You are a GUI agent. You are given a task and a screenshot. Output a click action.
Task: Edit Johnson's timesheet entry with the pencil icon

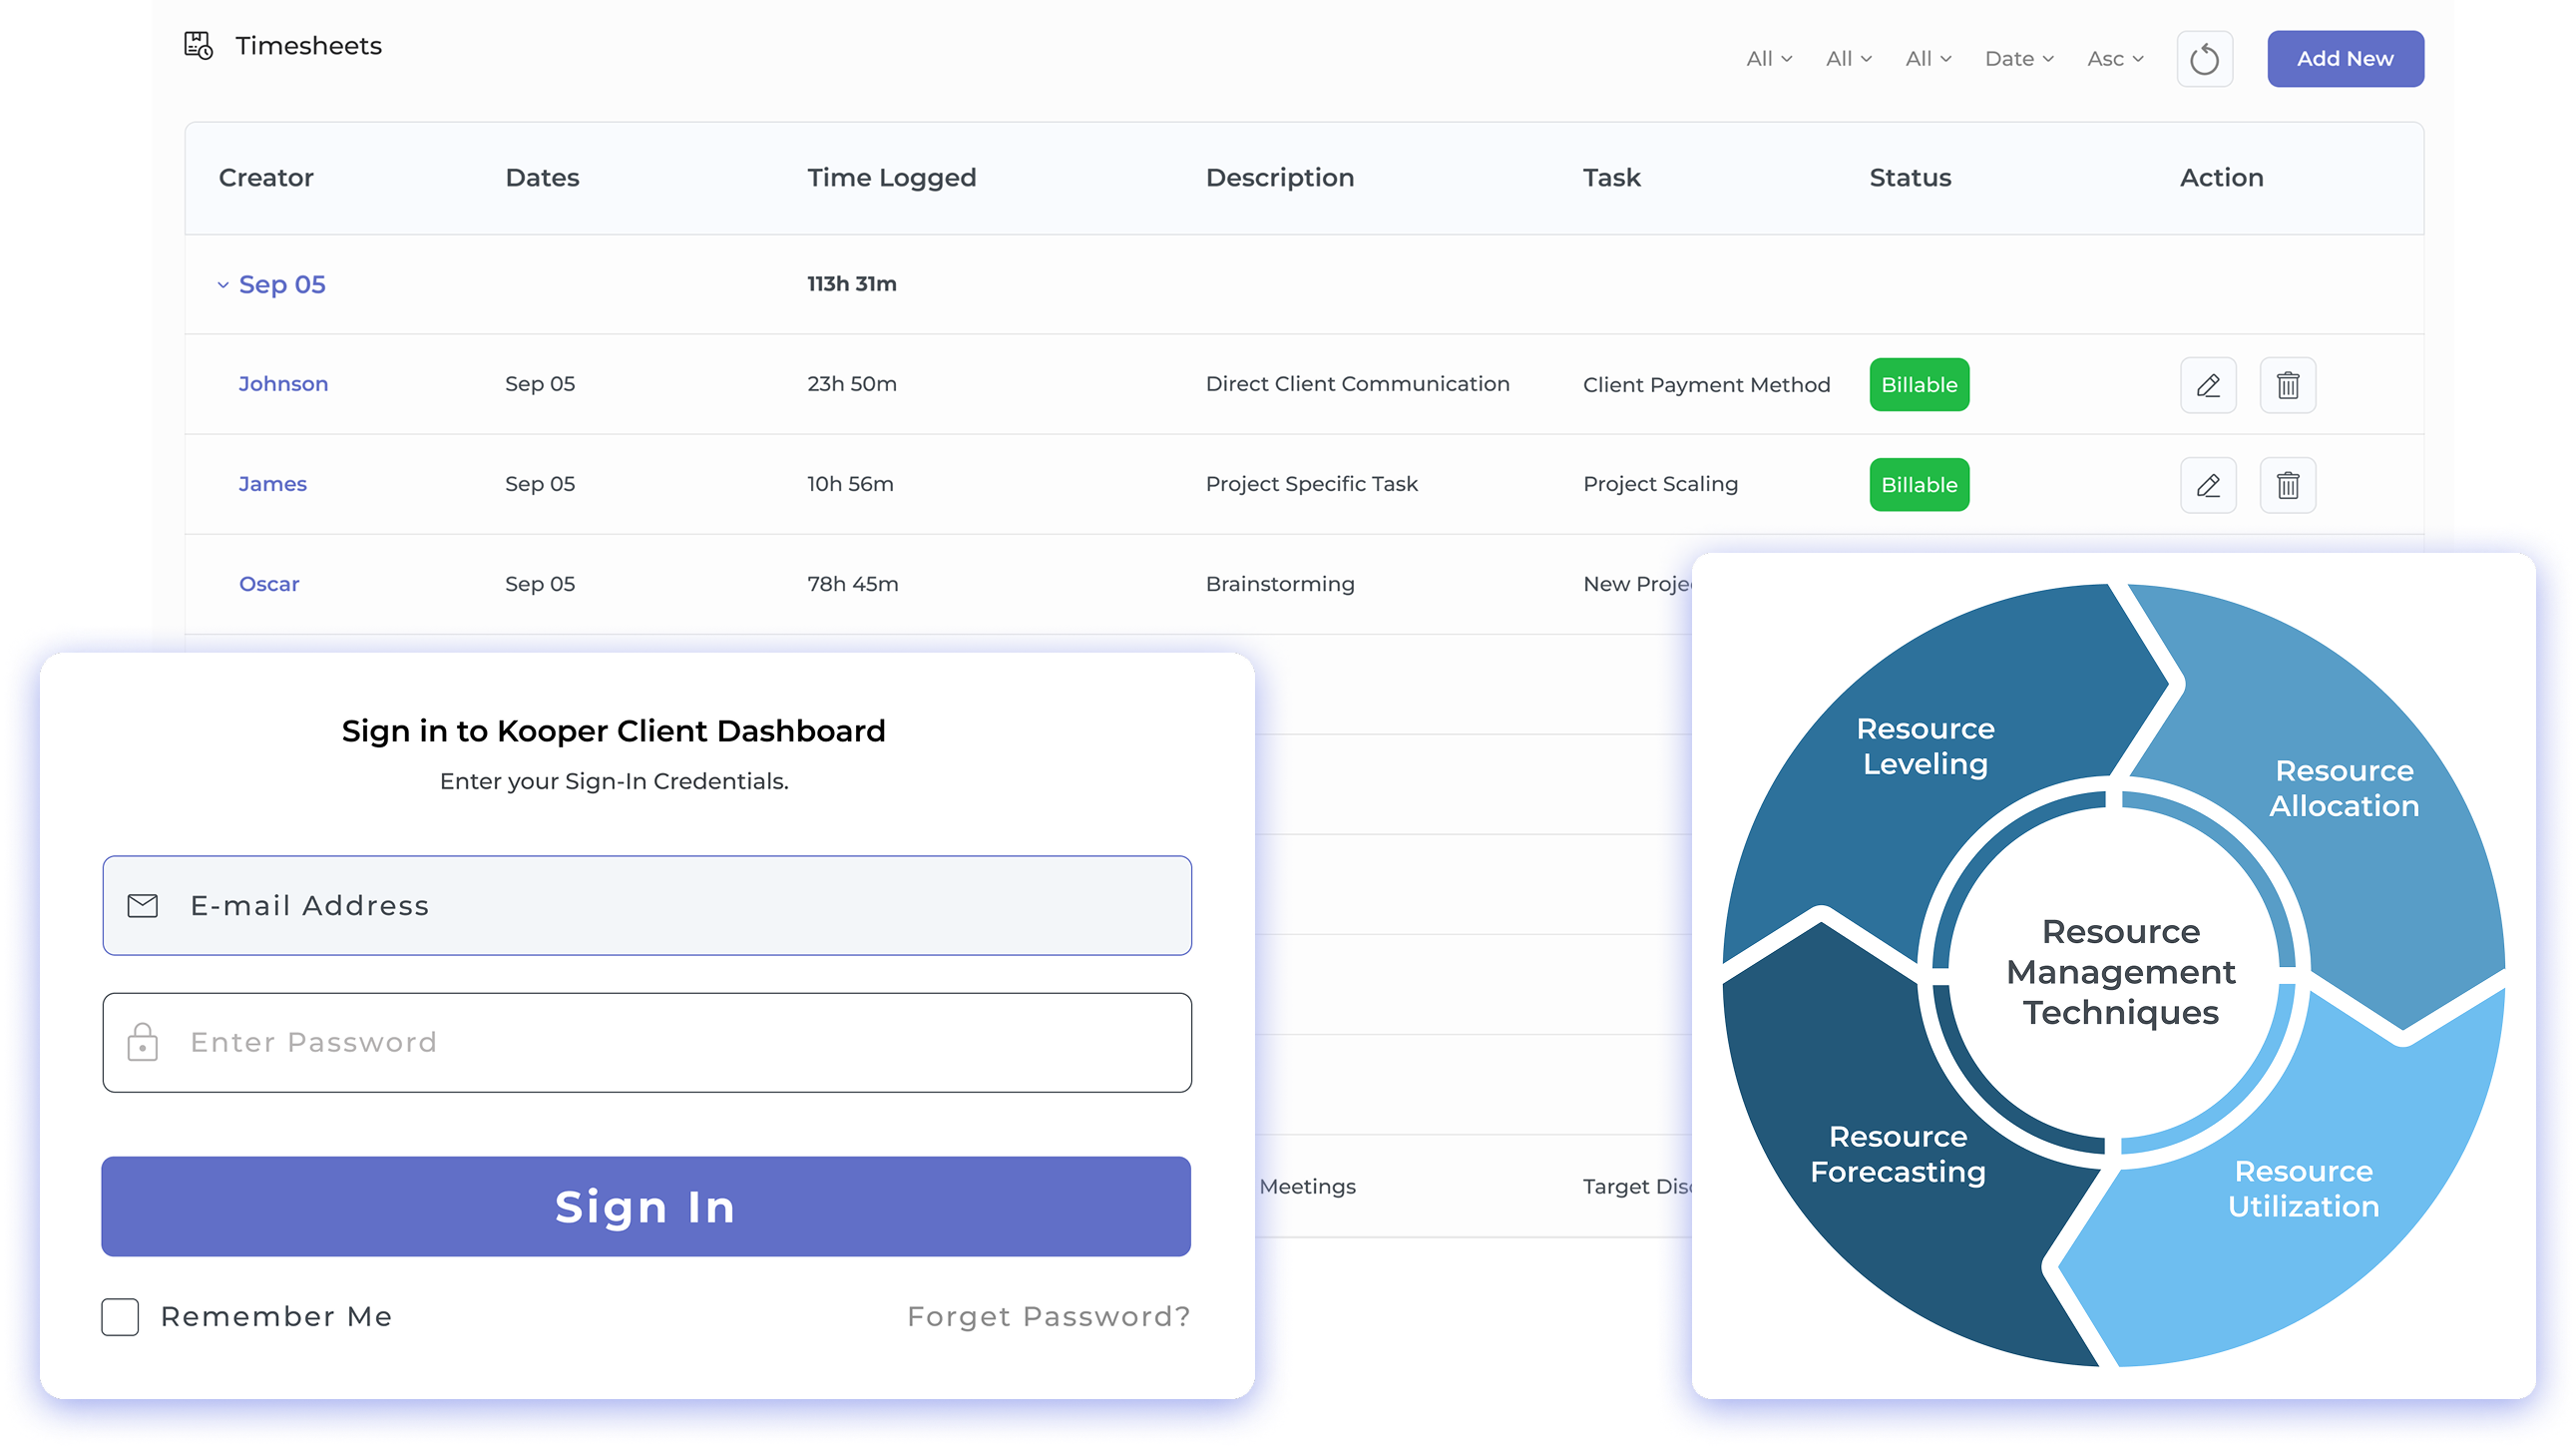[2208, 385]
